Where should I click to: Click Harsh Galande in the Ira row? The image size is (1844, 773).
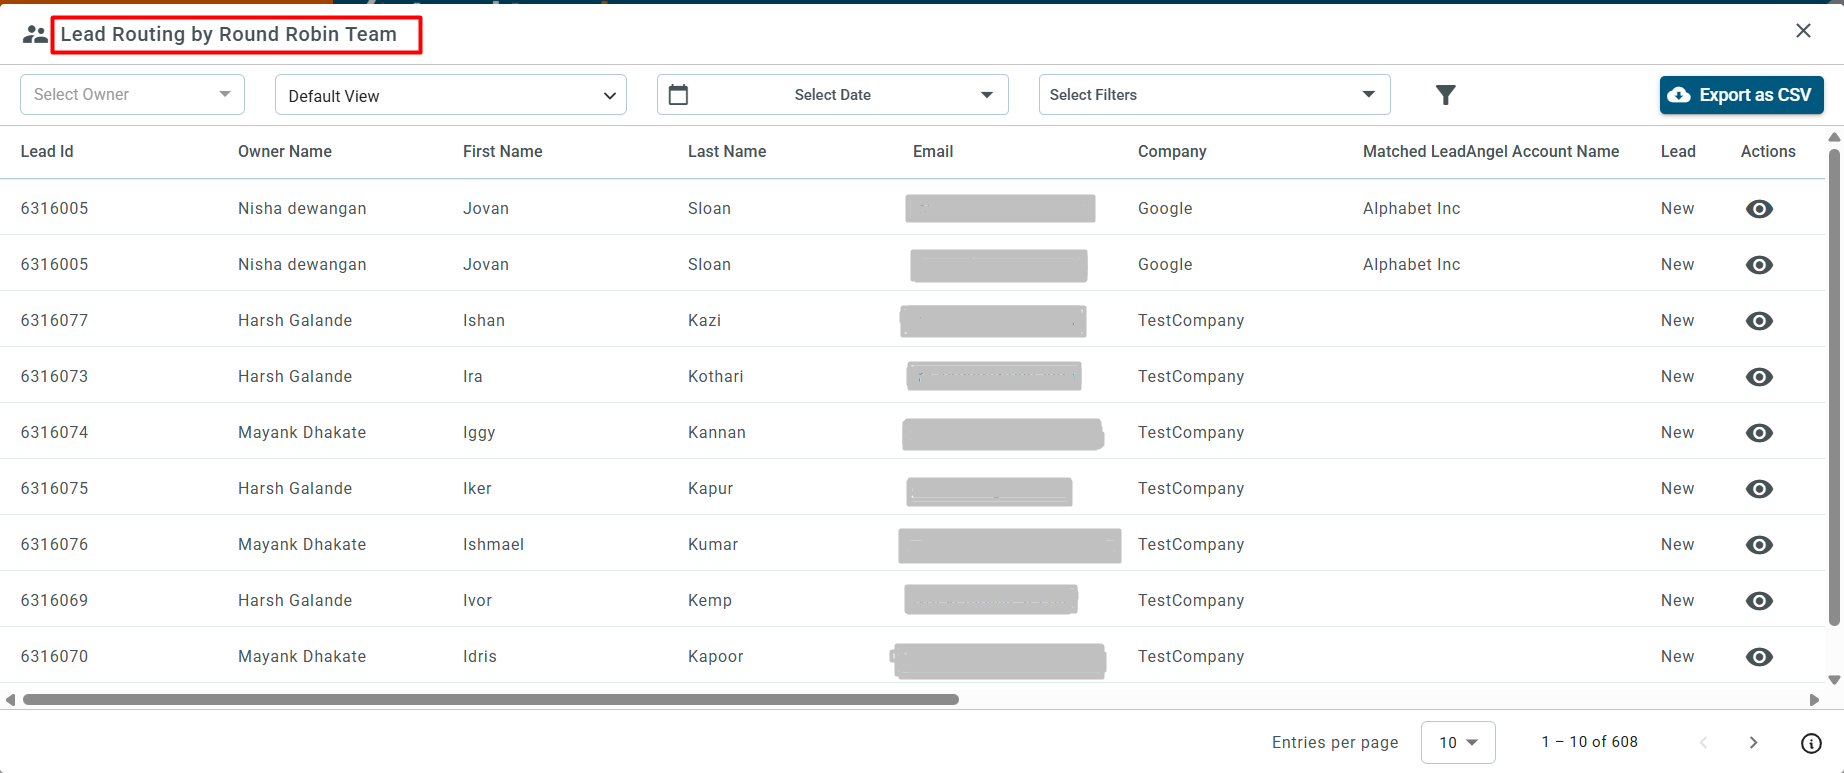click(x=295, y=377)
